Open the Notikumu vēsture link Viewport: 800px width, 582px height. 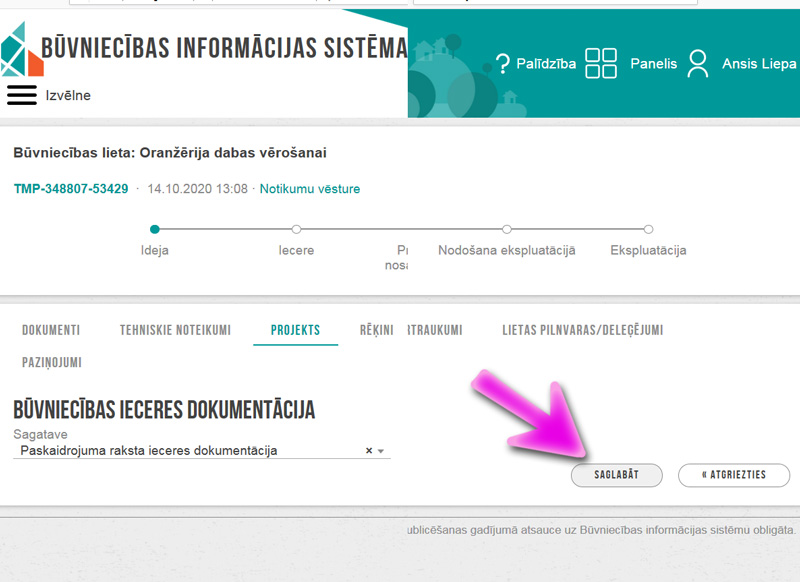click(310, 189)
